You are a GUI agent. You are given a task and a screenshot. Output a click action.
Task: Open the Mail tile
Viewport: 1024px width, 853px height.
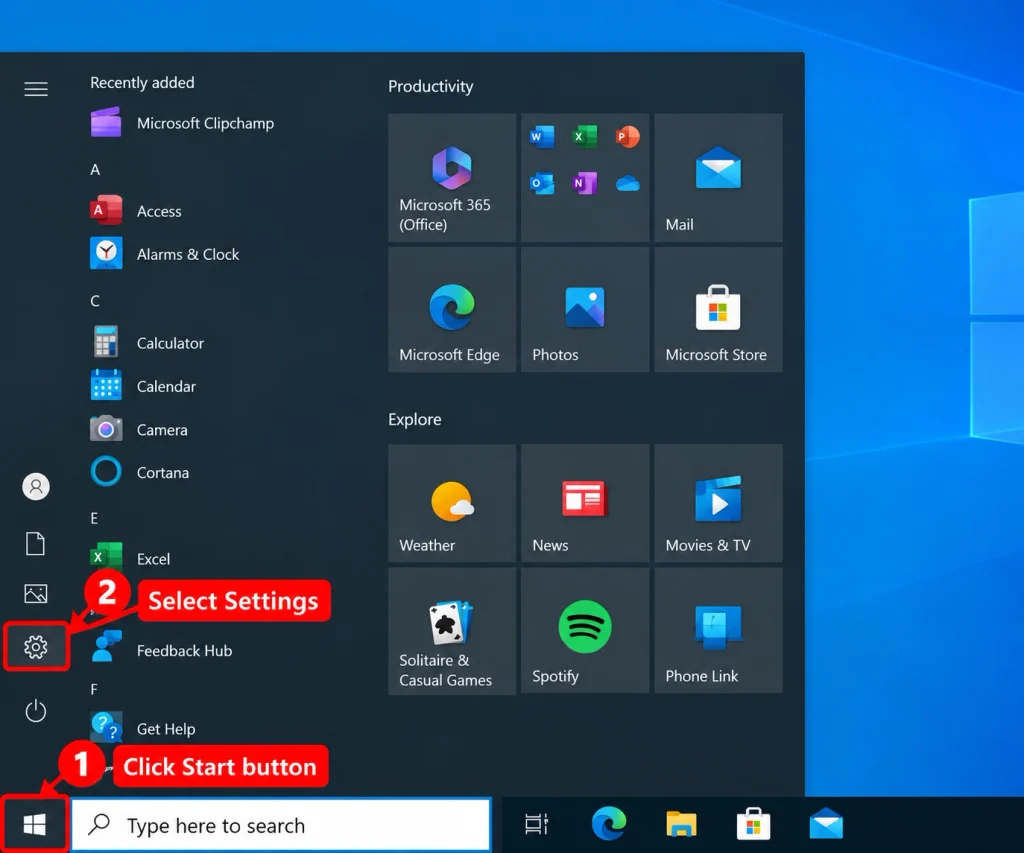(x=718, y=178)
